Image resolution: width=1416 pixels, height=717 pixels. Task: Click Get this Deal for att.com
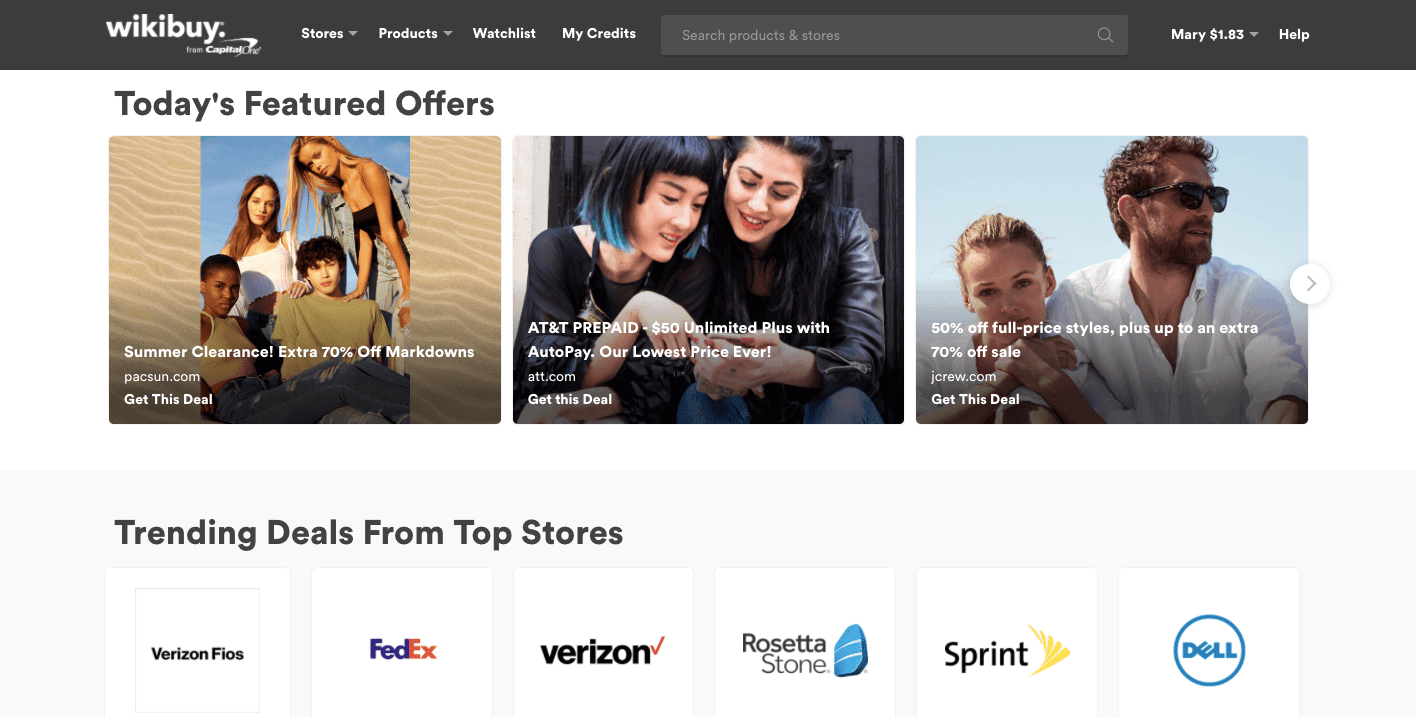(570, 399)
